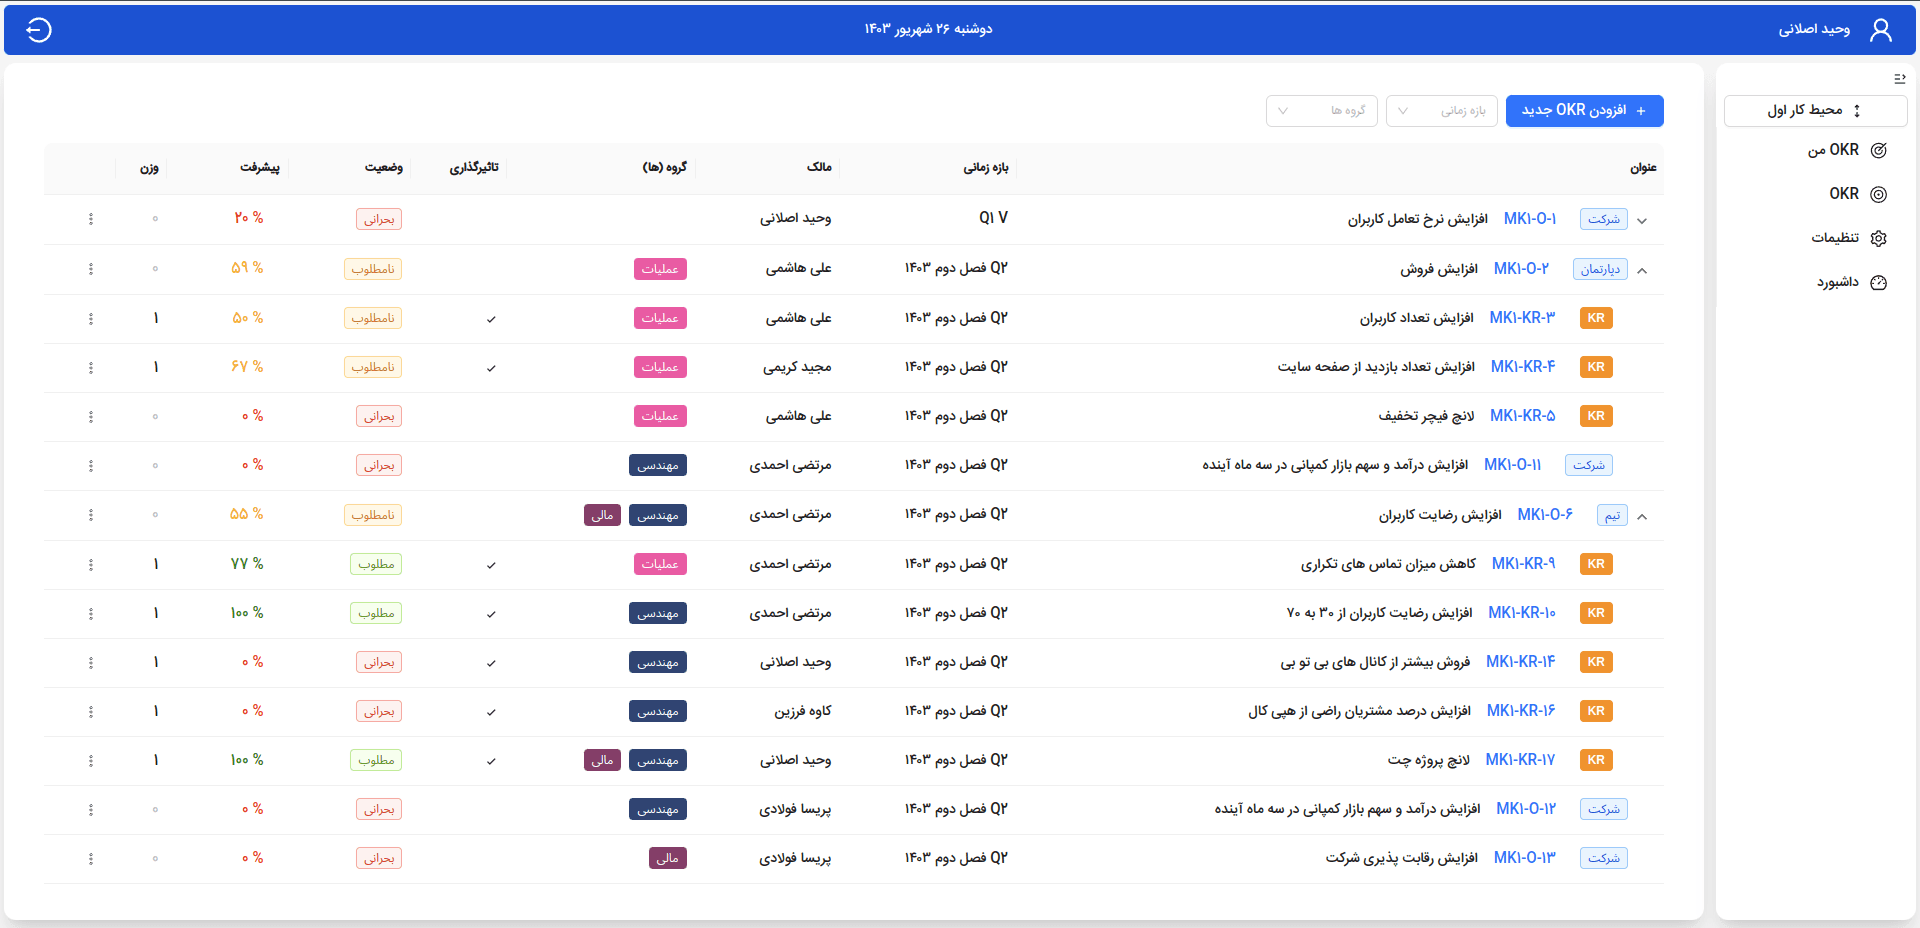Click the dashboard gauge icon for داشبورد
The image size is (1920, 928).
[1879, 283]
